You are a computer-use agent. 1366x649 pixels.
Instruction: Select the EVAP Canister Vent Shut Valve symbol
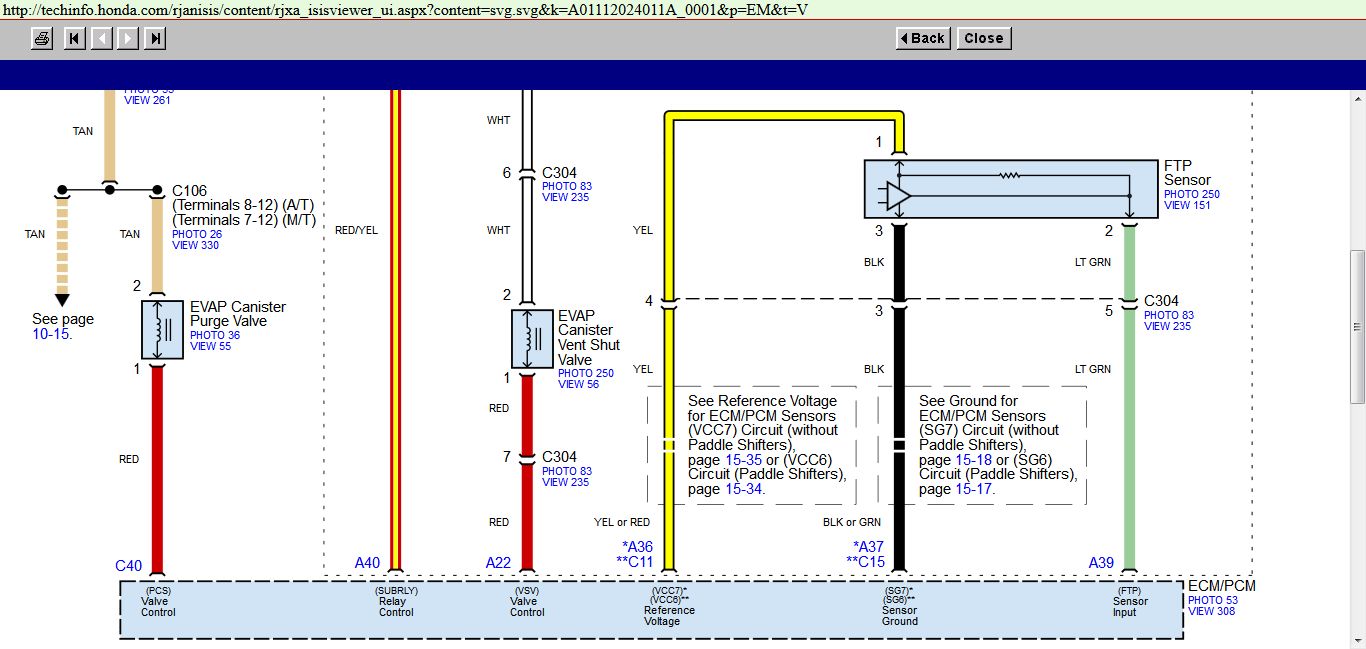pos(531,339)
